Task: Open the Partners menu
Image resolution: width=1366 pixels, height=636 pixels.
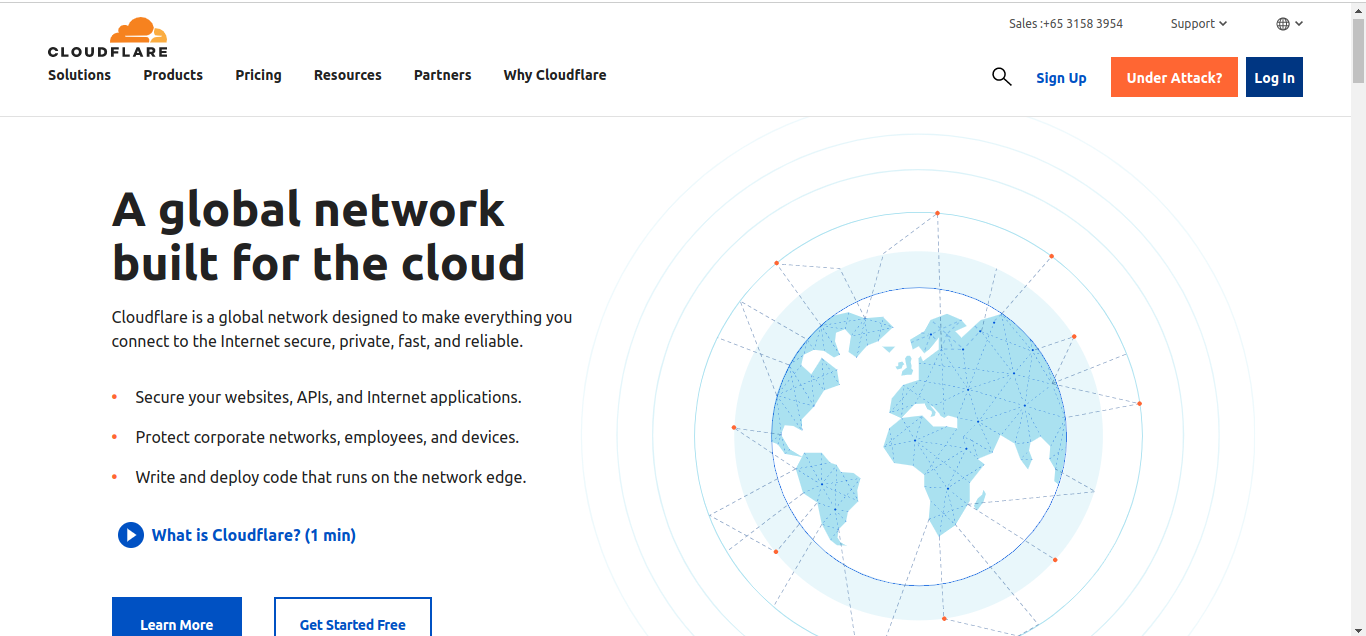Action: coord(443,75)
